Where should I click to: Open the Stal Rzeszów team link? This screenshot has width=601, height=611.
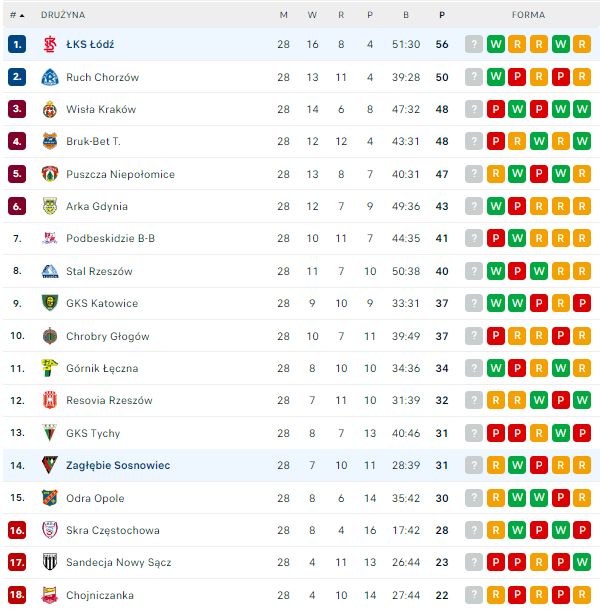click(99, 271)
